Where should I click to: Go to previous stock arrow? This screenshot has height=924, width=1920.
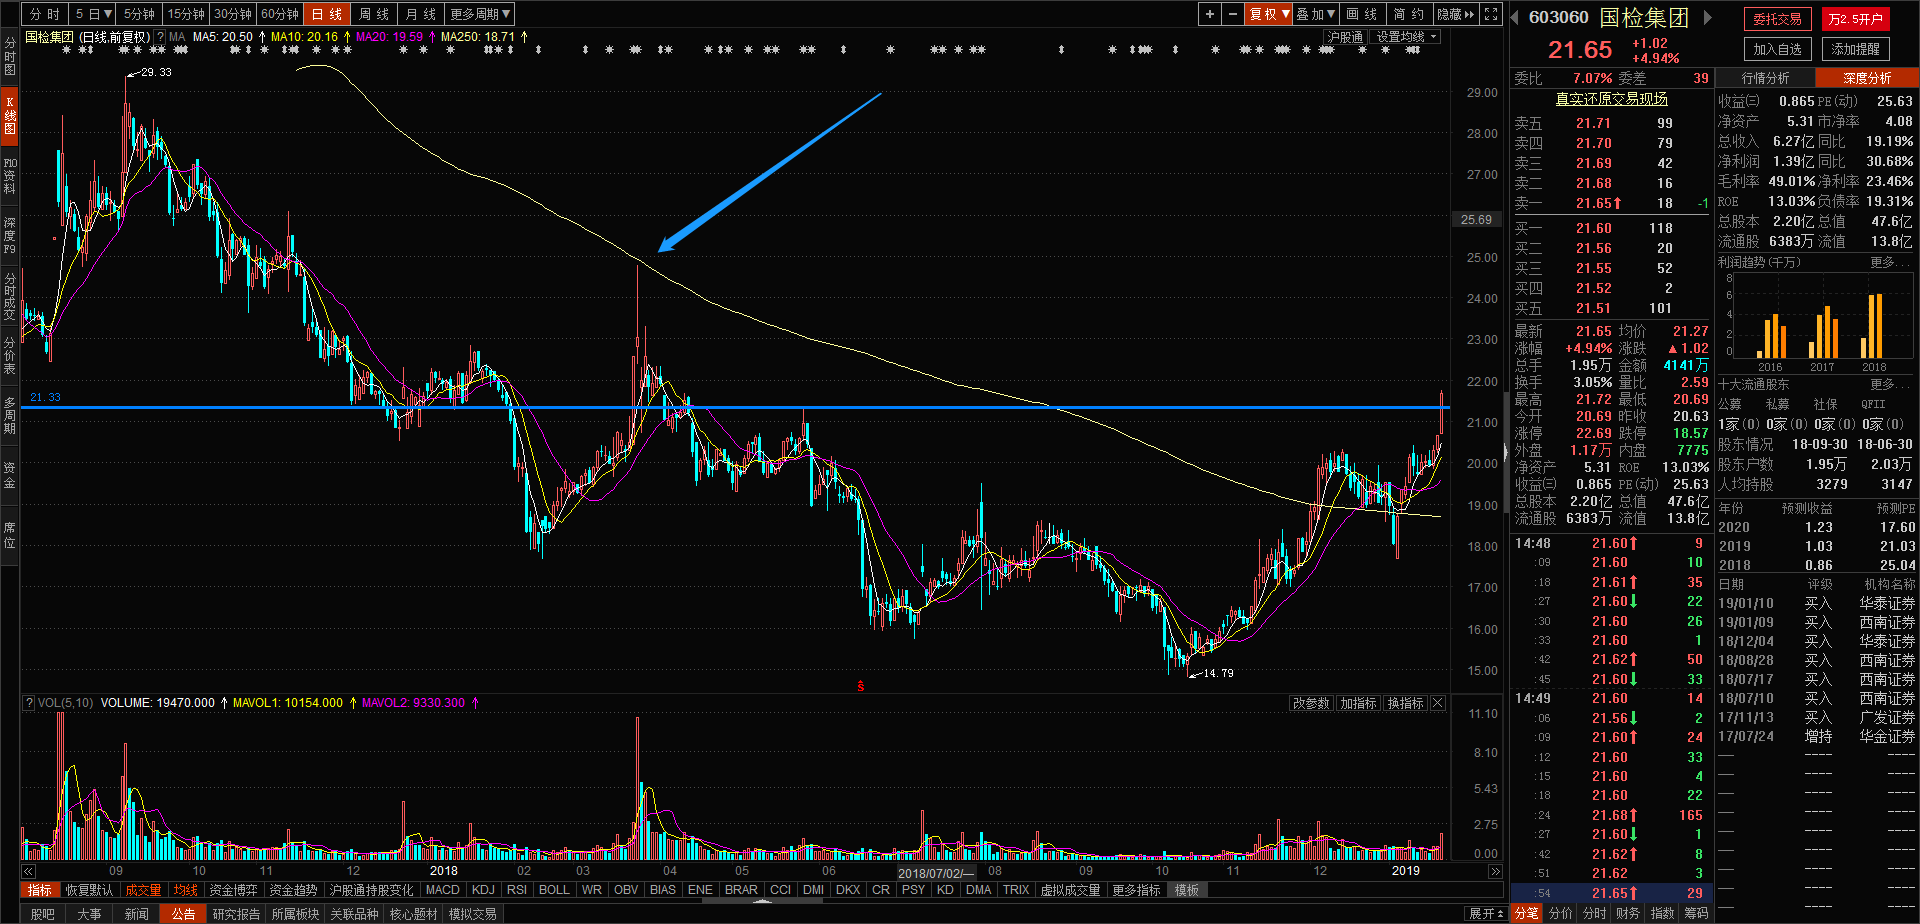(x=1515, y=17)
